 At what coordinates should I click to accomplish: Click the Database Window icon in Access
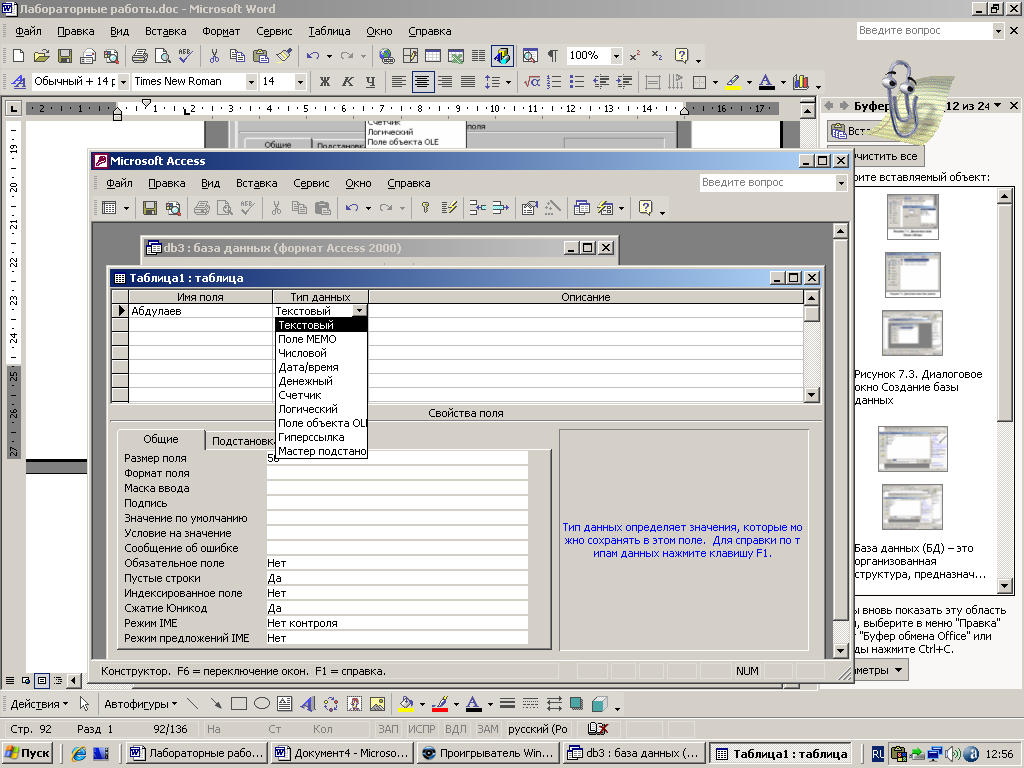[x=581, y=208]
